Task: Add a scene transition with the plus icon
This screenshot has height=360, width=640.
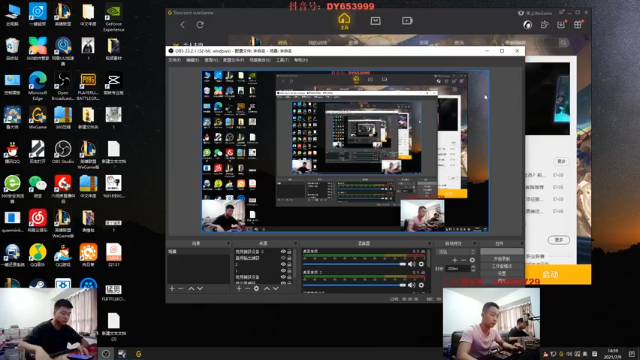Action: (x=455, y=260)
